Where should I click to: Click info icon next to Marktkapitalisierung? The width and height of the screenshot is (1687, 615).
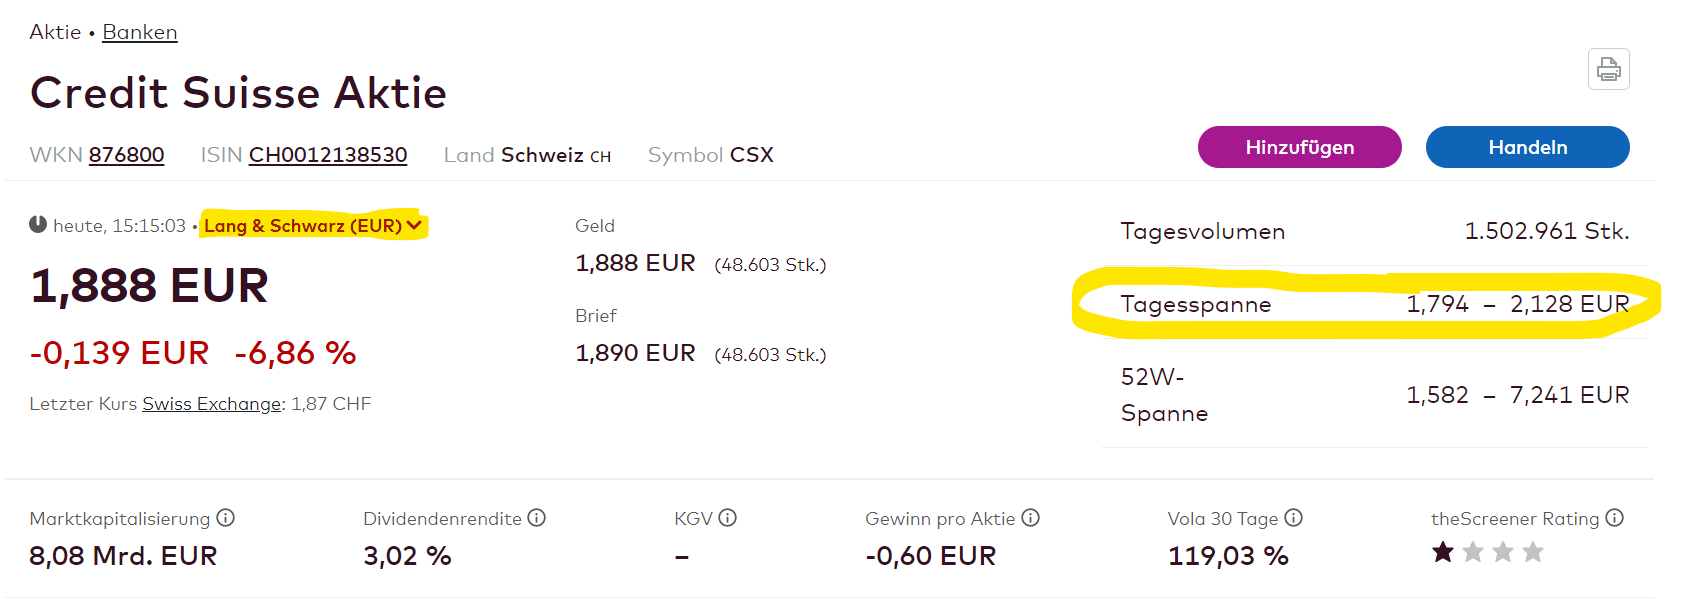pos(226,518)
